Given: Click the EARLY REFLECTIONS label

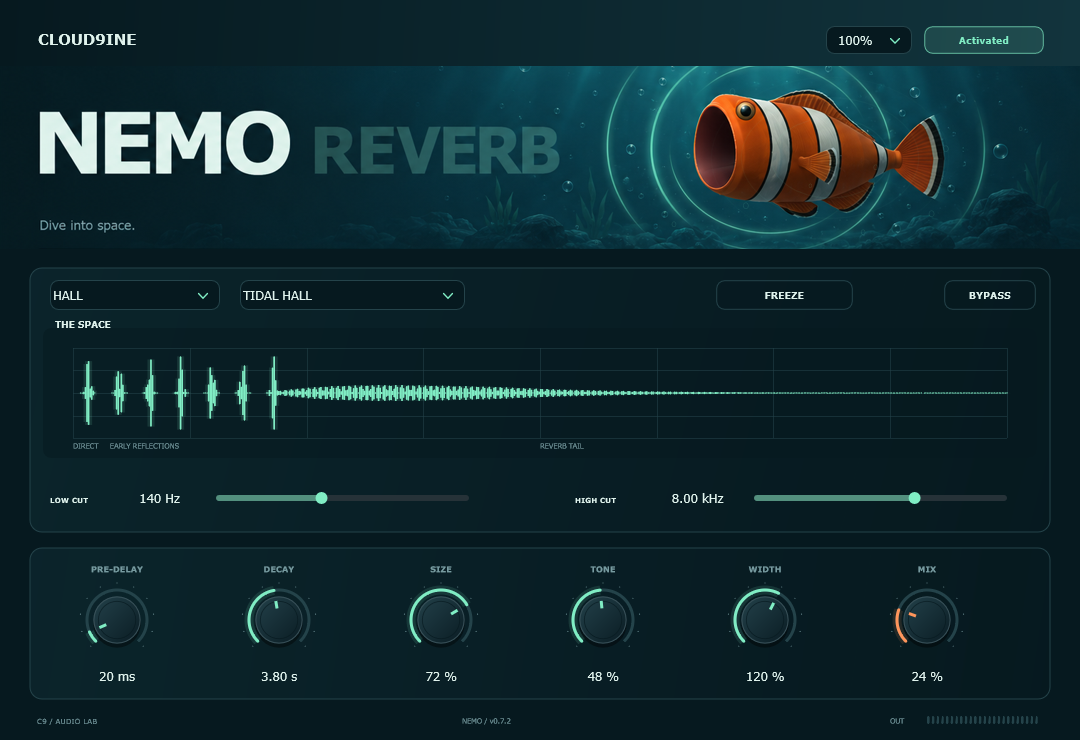Looking at the screenshot, I should 144,446.
